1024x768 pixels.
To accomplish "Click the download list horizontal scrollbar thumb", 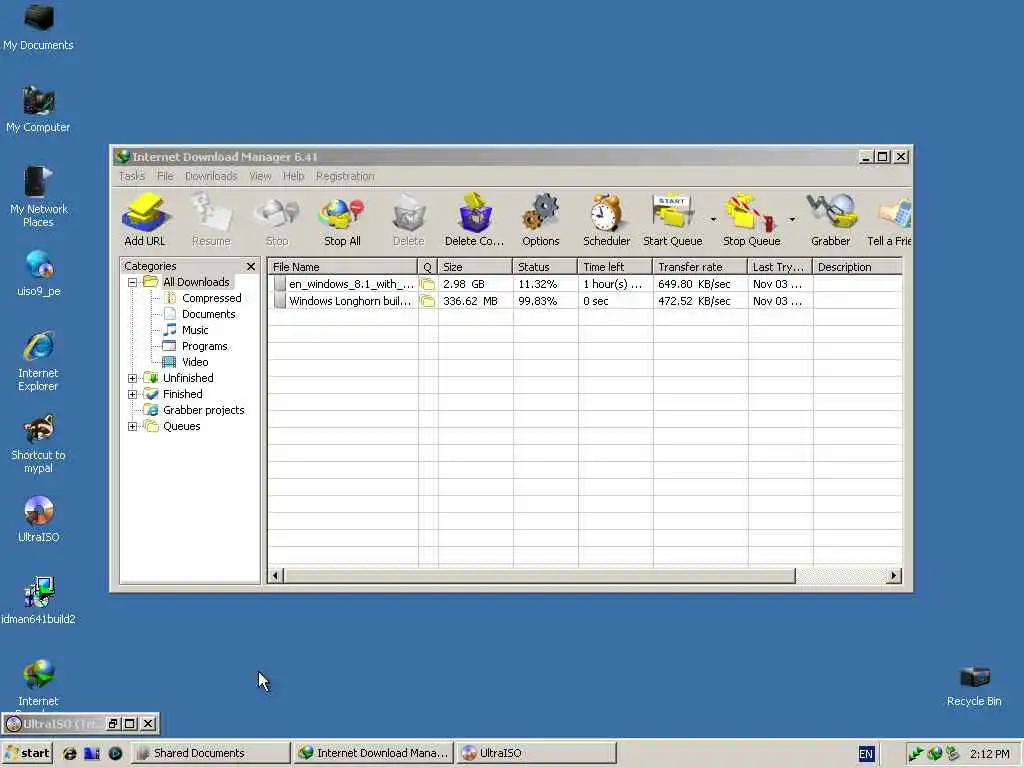I will (539, 575).
